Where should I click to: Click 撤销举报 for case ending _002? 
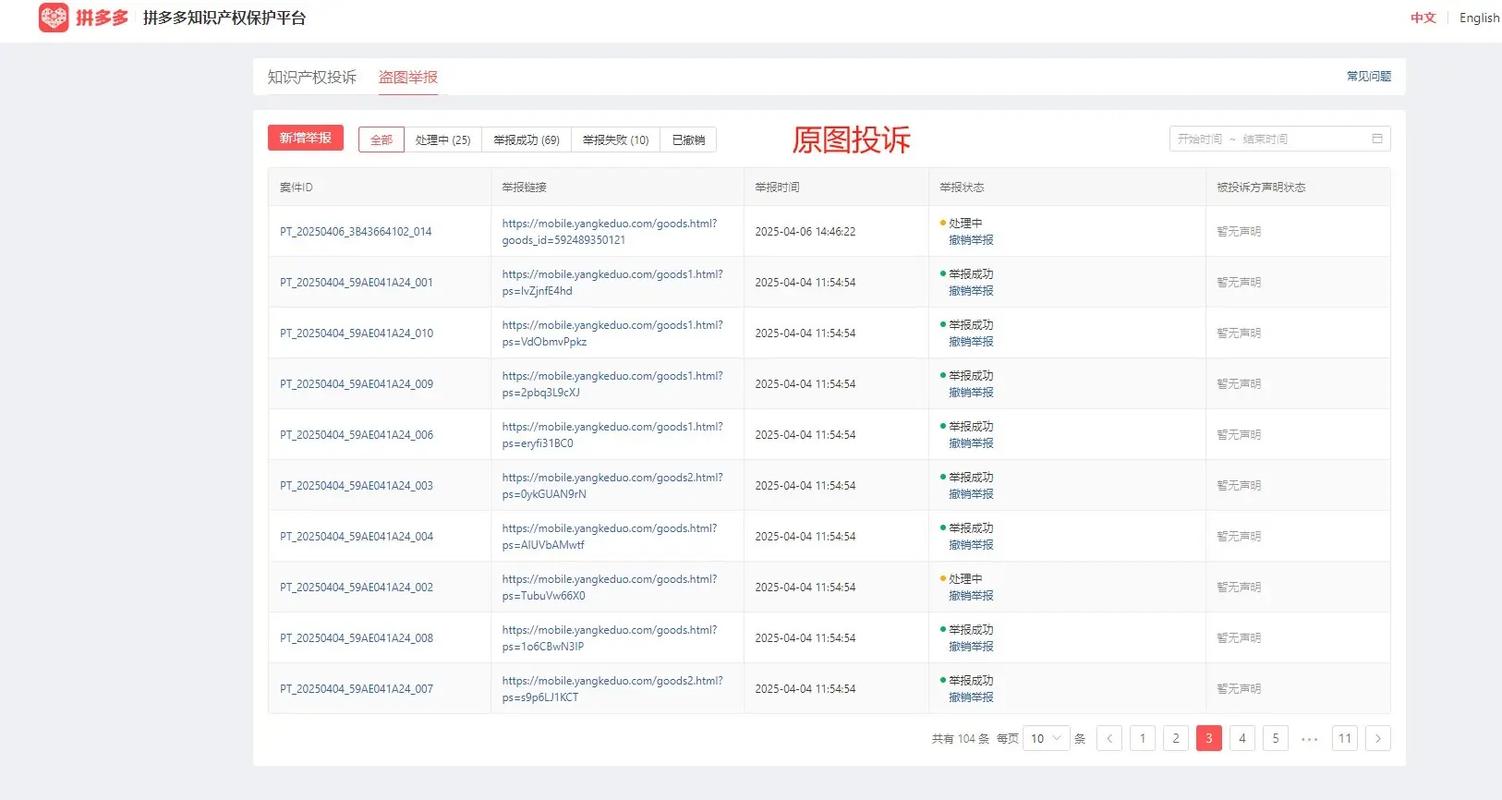click(x=971, y=596)
